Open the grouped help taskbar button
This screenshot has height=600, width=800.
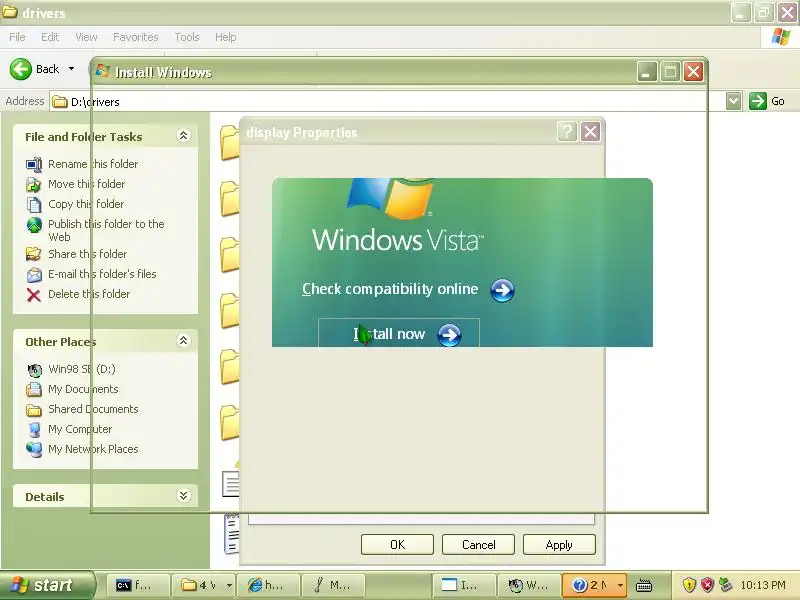594,585
